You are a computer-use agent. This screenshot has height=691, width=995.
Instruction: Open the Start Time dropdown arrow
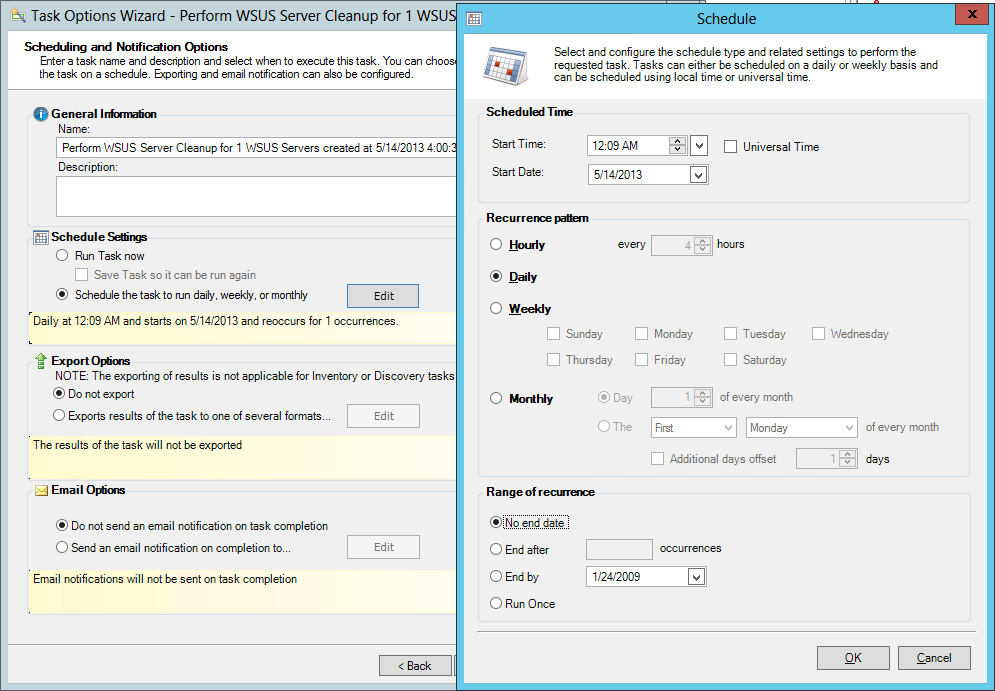point(699,147)
